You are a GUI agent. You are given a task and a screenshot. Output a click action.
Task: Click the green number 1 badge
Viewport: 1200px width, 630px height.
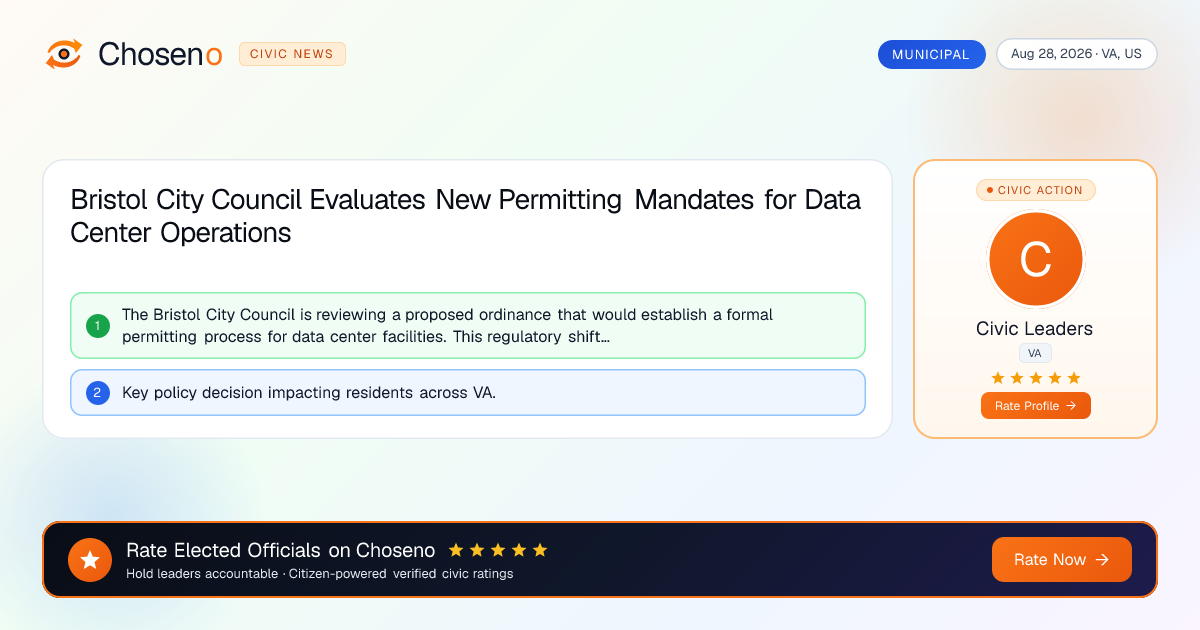(x=98, y=325)
